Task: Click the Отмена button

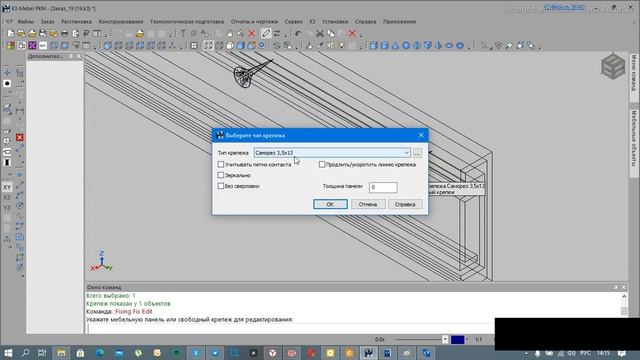Action: tap(368, 204)
